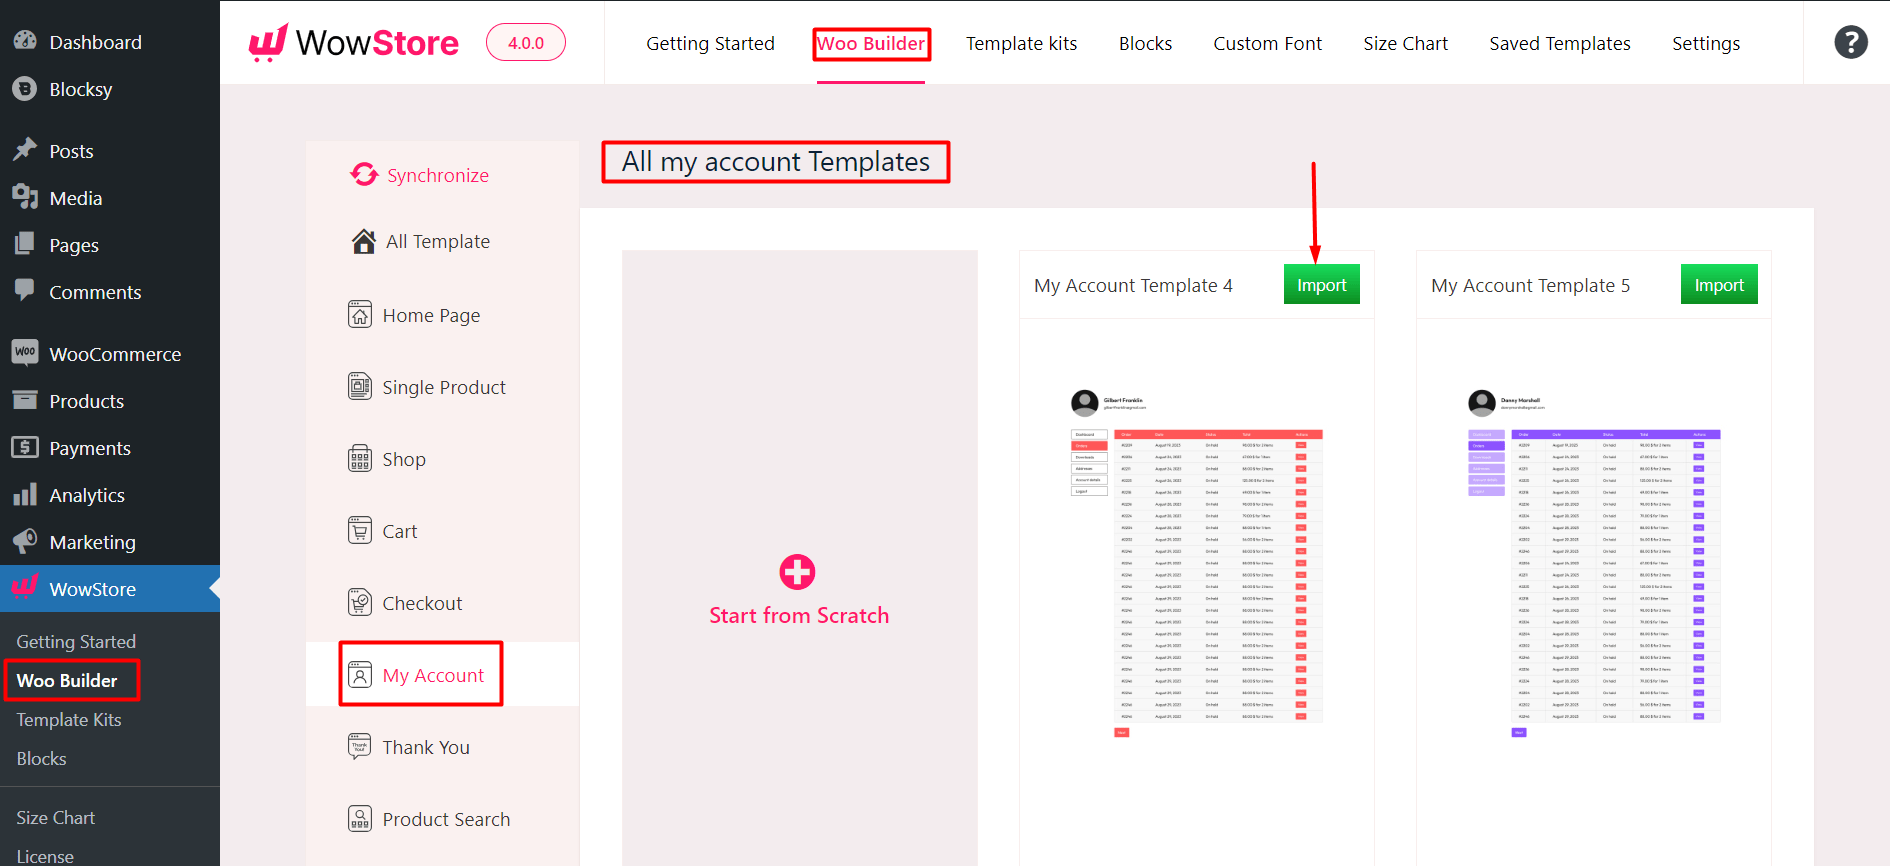Open Woo Builder in sidebar submenu

click(x=67, y=680)
